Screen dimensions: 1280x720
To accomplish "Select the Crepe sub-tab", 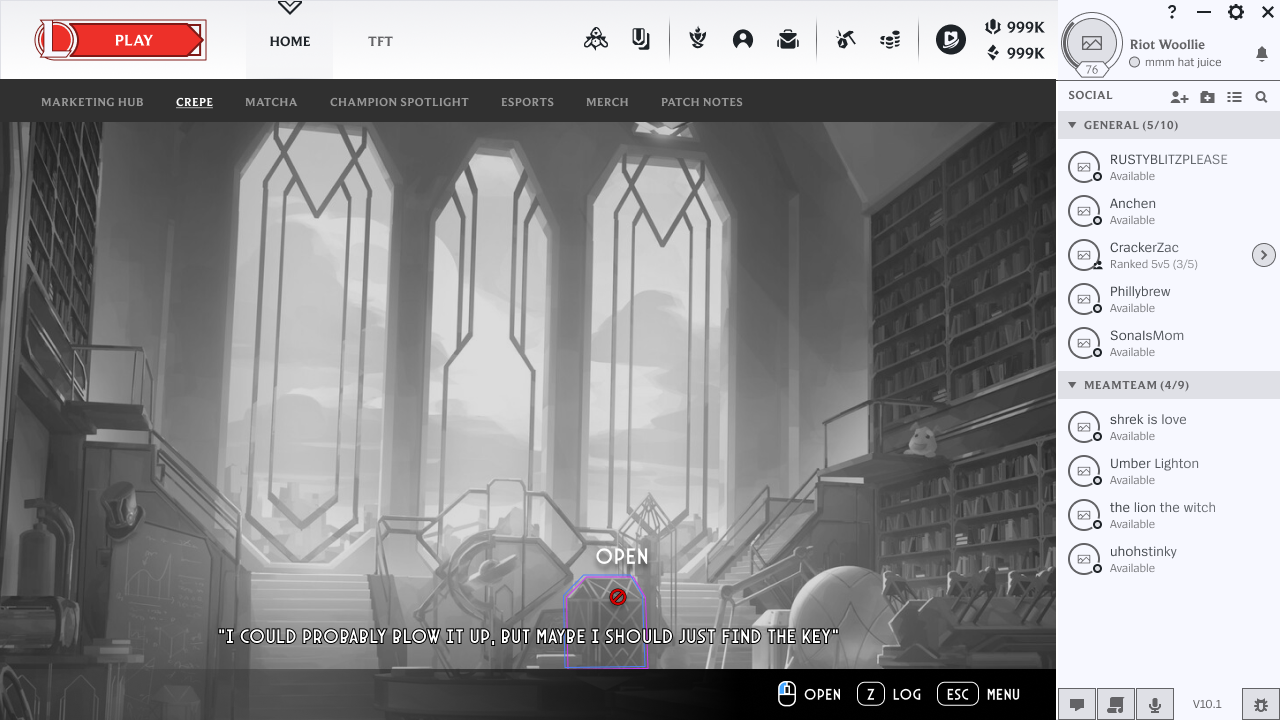I will (x=194, y=102).
